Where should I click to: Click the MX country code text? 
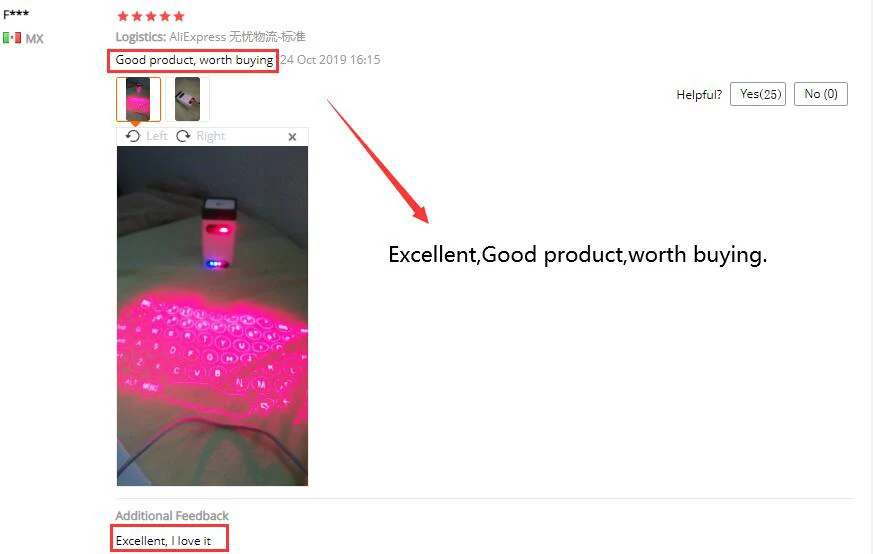tap(34, 38)
